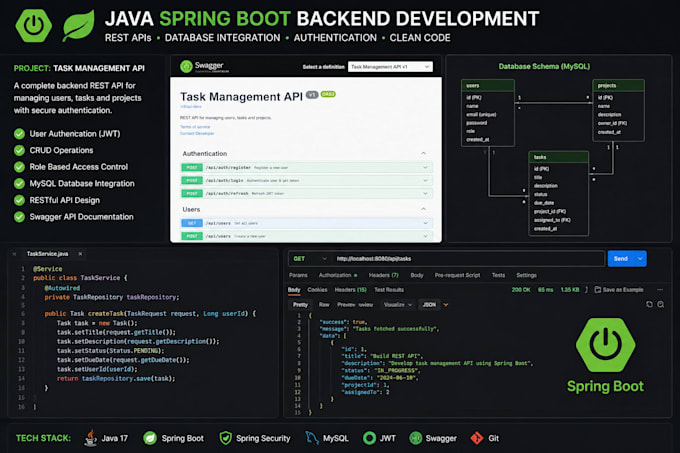The height and width of the screenshot is (453, 680).
Task: Close the TaskService.java tab
Action: point(80,254)
